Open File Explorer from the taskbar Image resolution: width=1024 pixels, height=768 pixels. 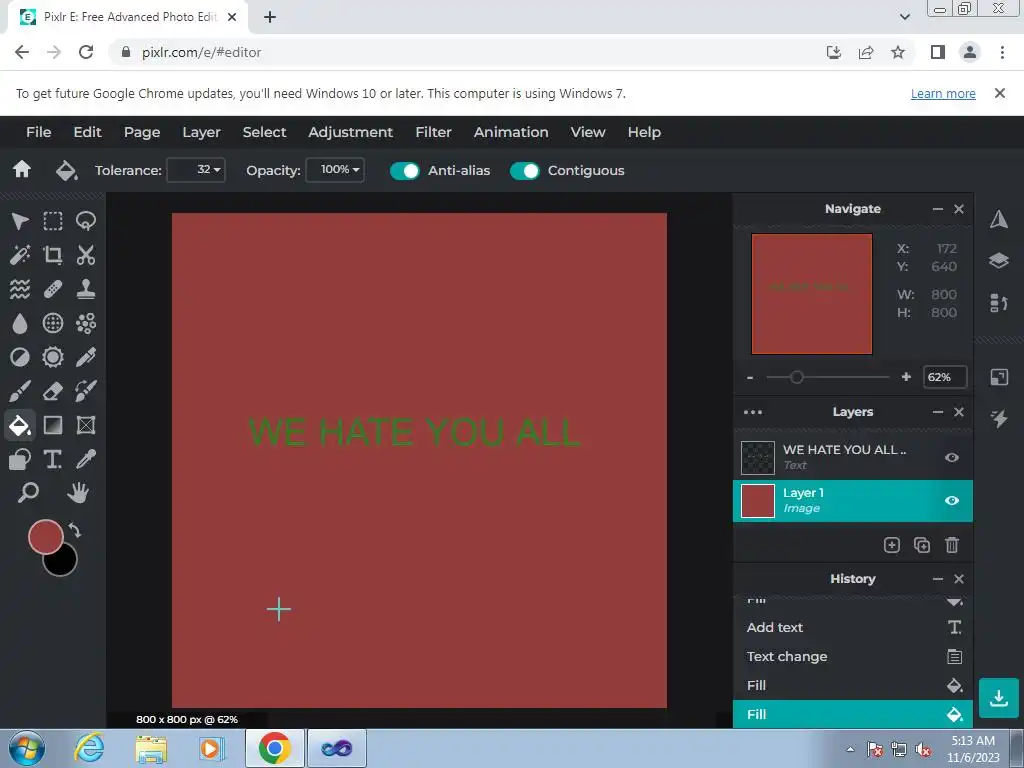point(151,748)
